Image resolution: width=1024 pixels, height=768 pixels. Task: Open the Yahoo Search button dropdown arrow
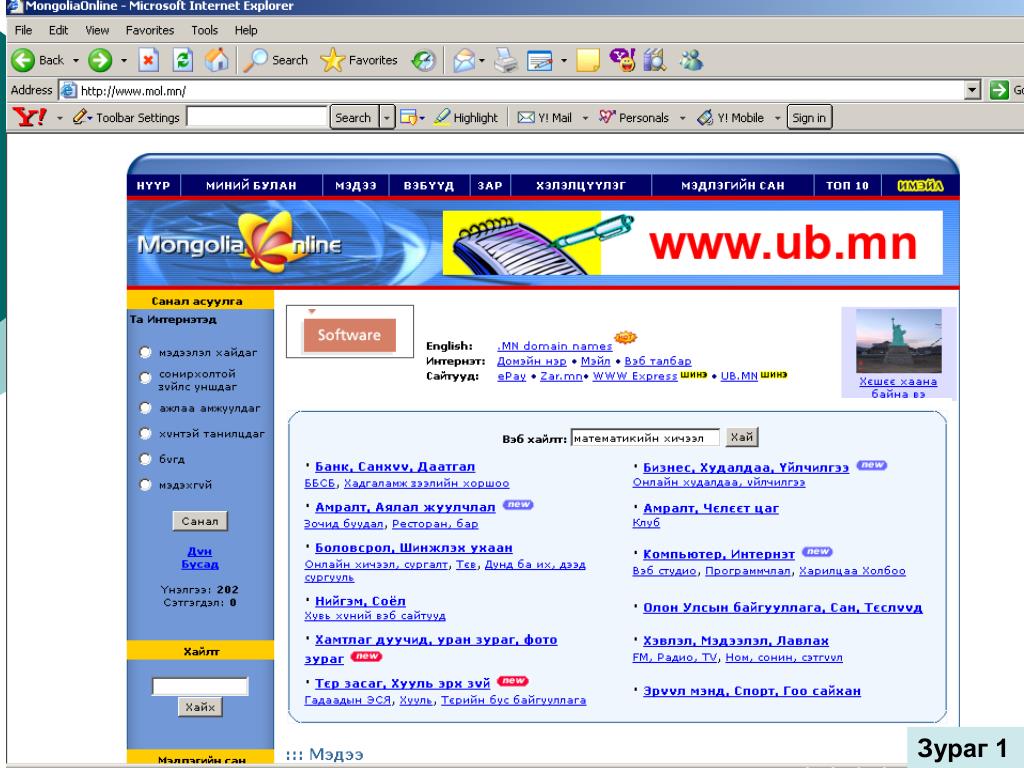[x=387, y=118]
